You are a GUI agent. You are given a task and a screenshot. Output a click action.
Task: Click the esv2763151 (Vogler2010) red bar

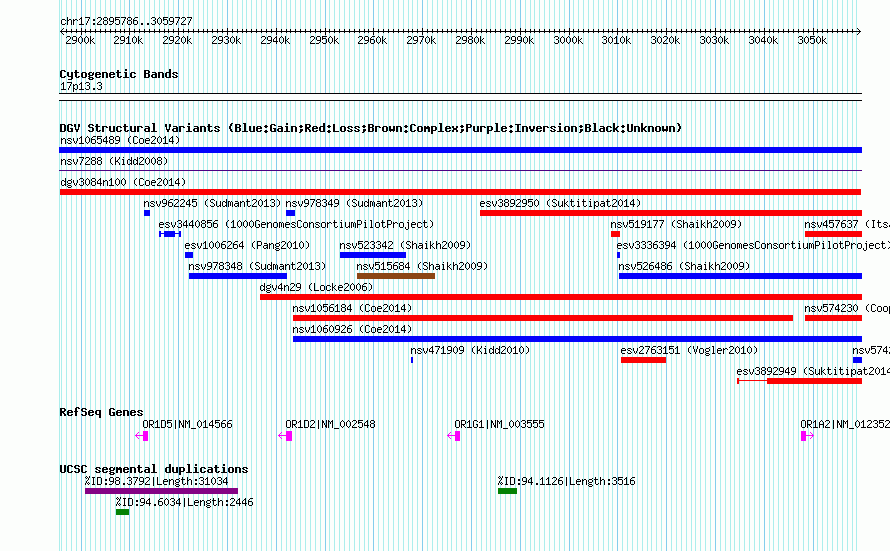pyautogui.click(x=643, y=360)
